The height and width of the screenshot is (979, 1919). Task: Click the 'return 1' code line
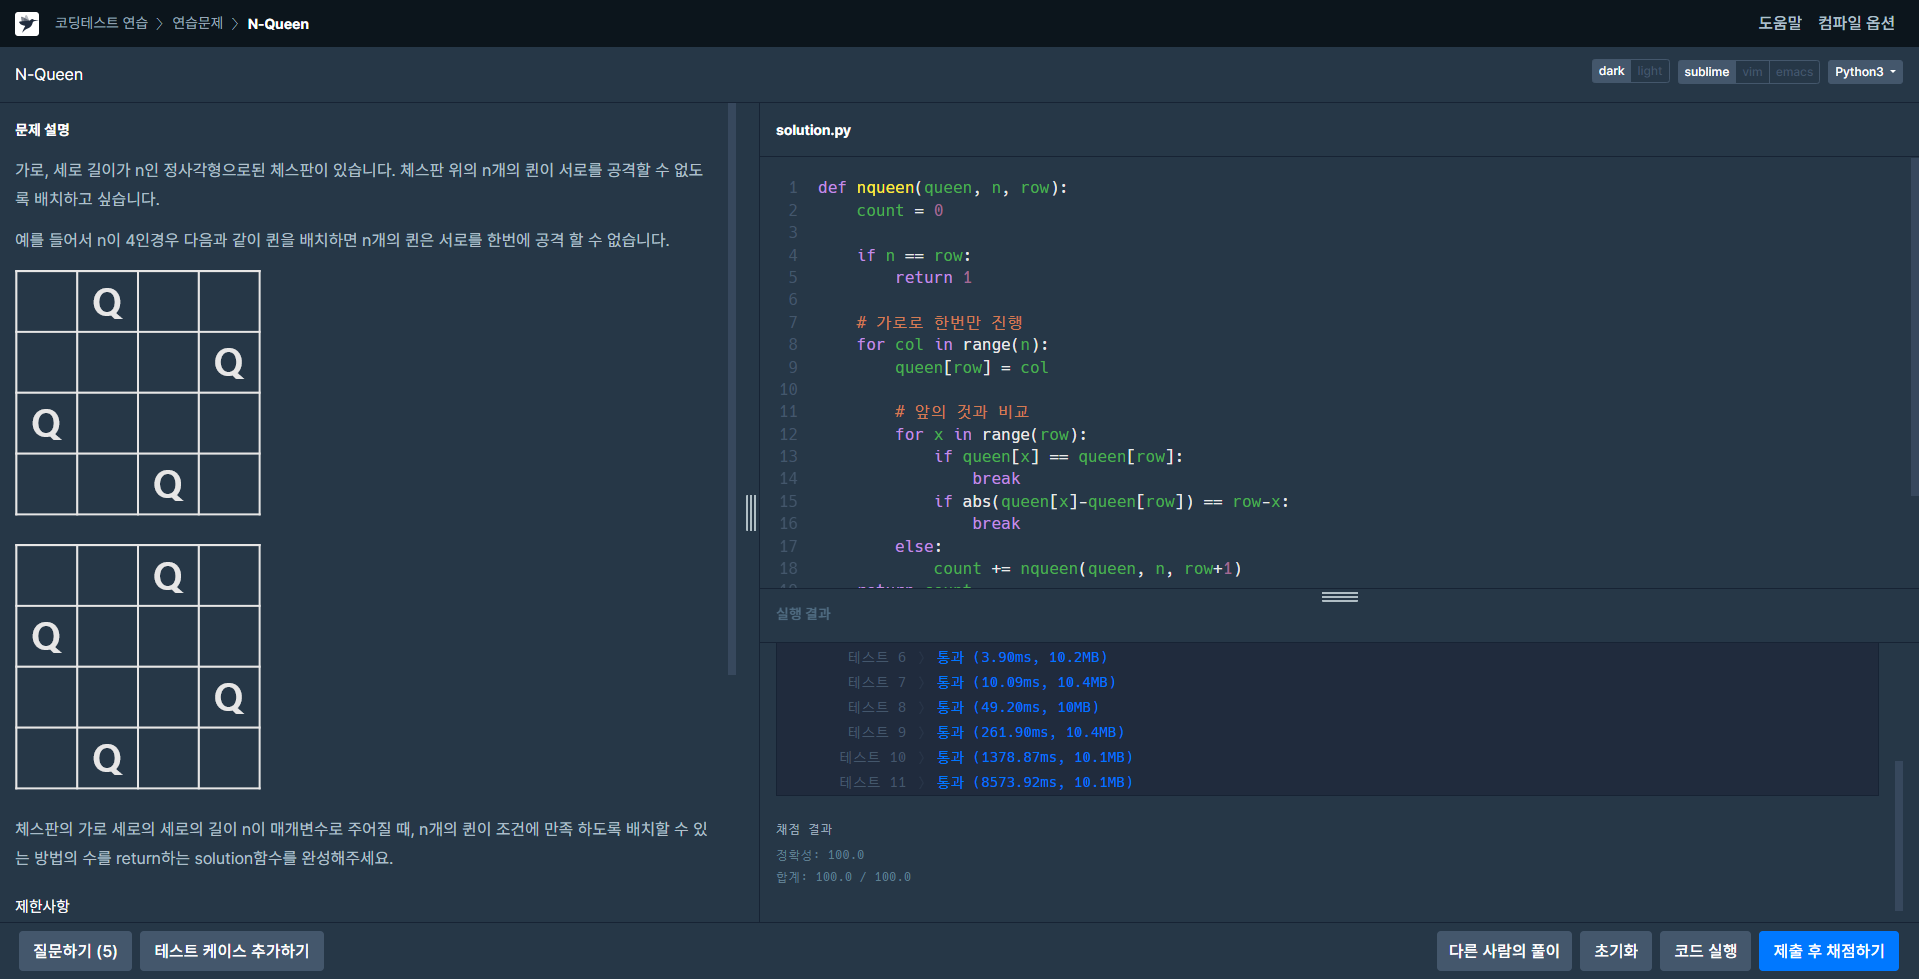(x=933, y=278)
